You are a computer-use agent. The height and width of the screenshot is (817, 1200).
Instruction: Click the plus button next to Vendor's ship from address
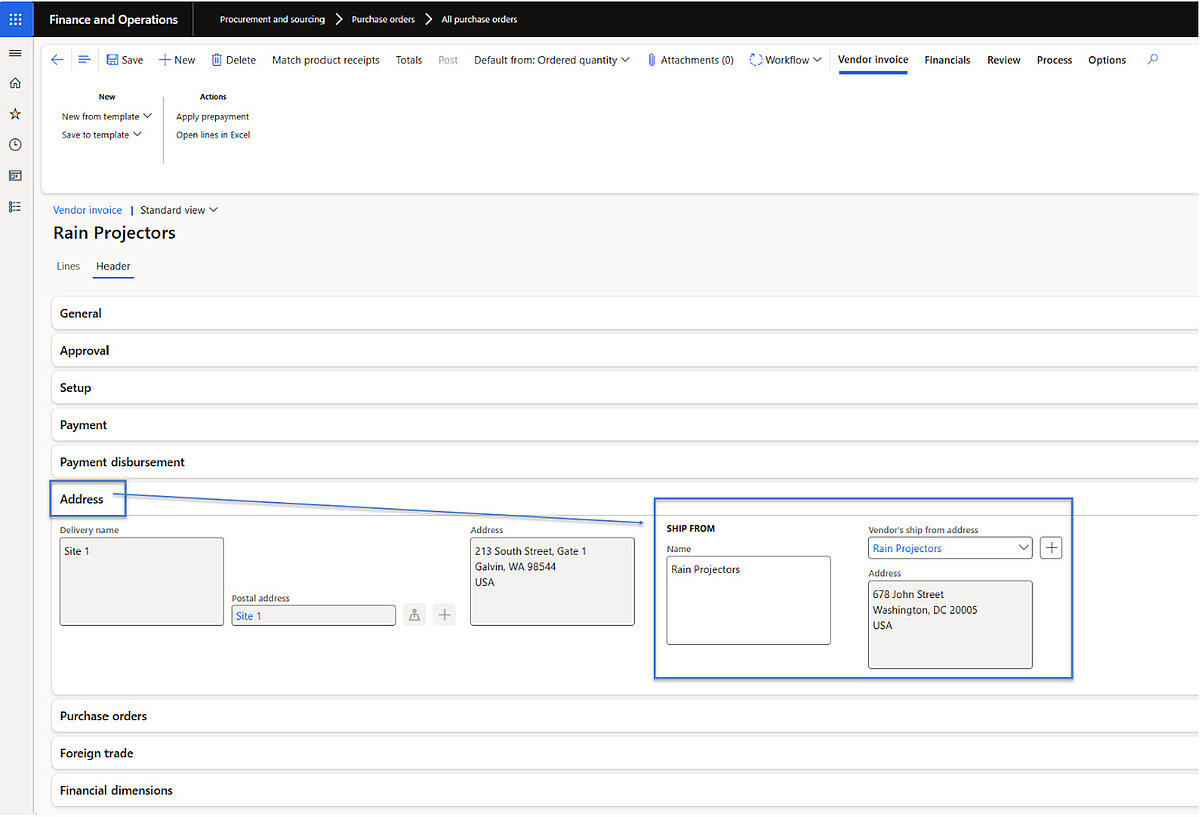coord(1051,548)
